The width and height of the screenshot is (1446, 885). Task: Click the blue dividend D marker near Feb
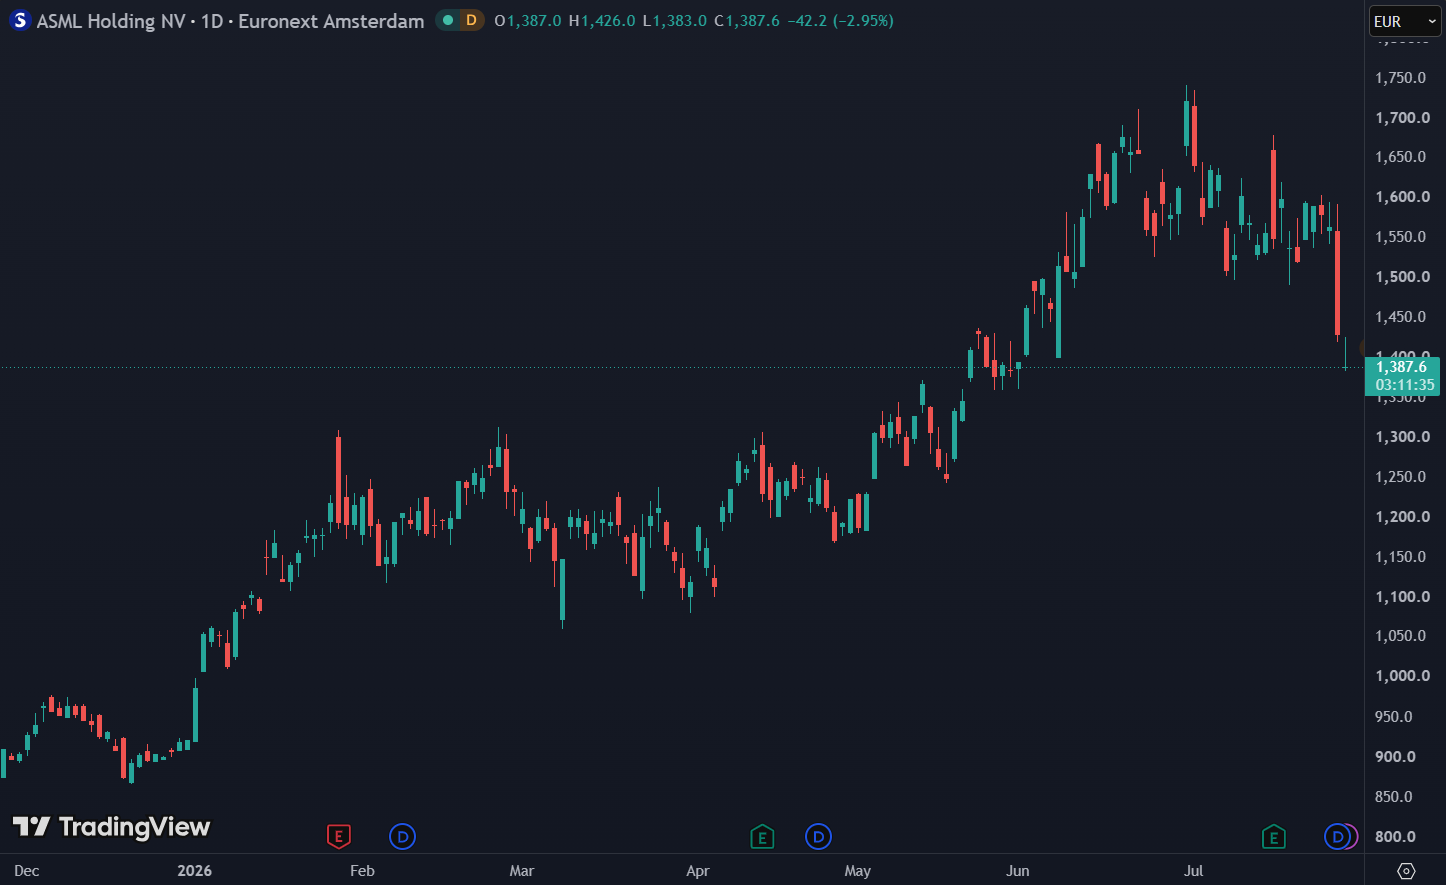(402, 836)
